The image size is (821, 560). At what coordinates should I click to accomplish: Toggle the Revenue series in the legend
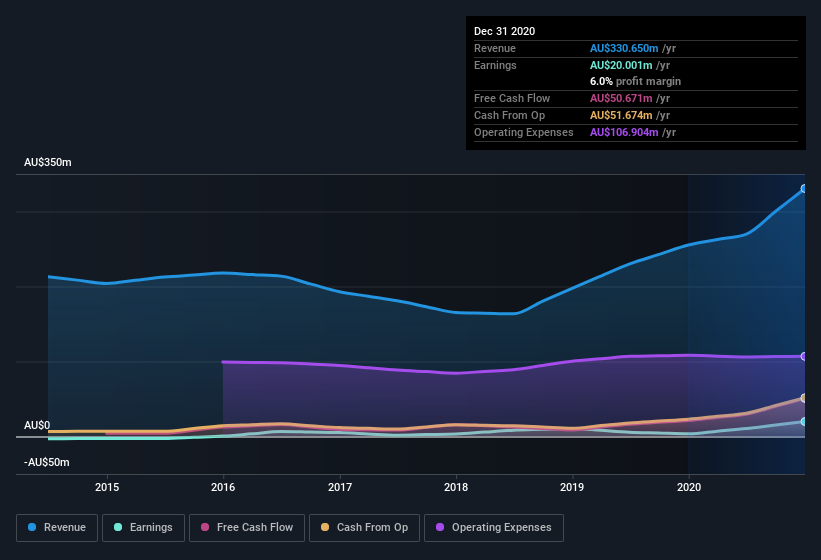pyautogui.click(x=57, y=528)
